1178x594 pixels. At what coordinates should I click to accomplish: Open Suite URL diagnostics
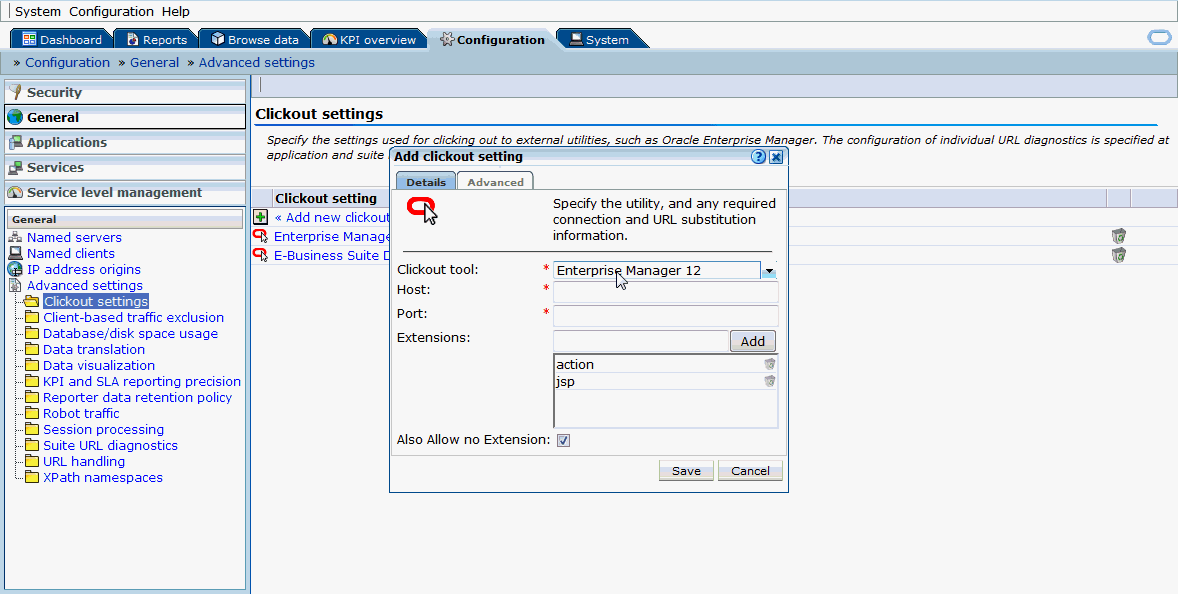(110, 445)
